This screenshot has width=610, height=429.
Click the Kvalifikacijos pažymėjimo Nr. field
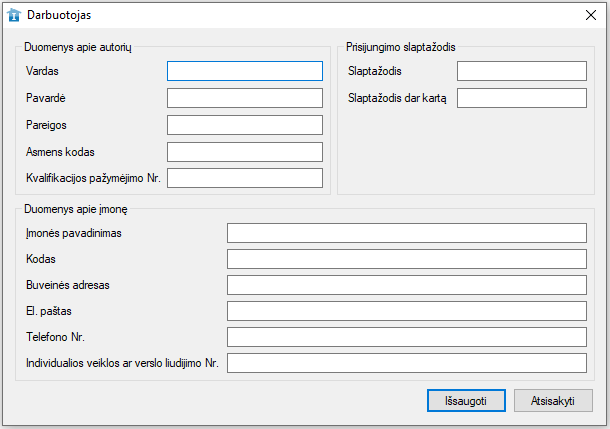(x=245, y=178)
